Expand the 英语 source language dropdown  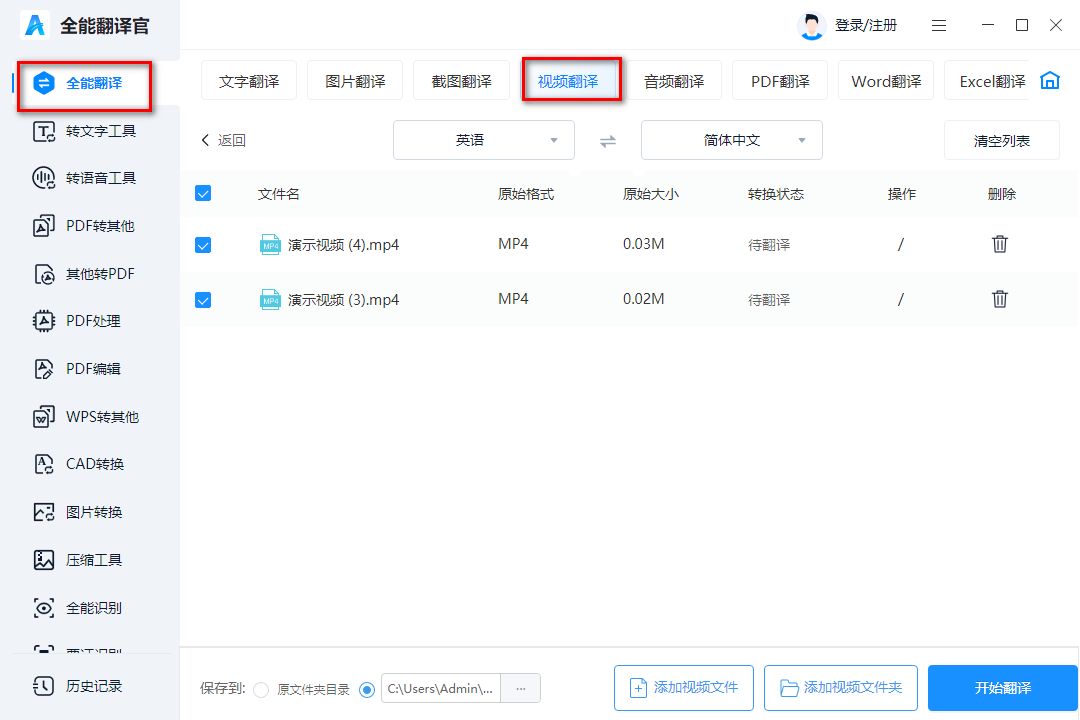(484, 141)
